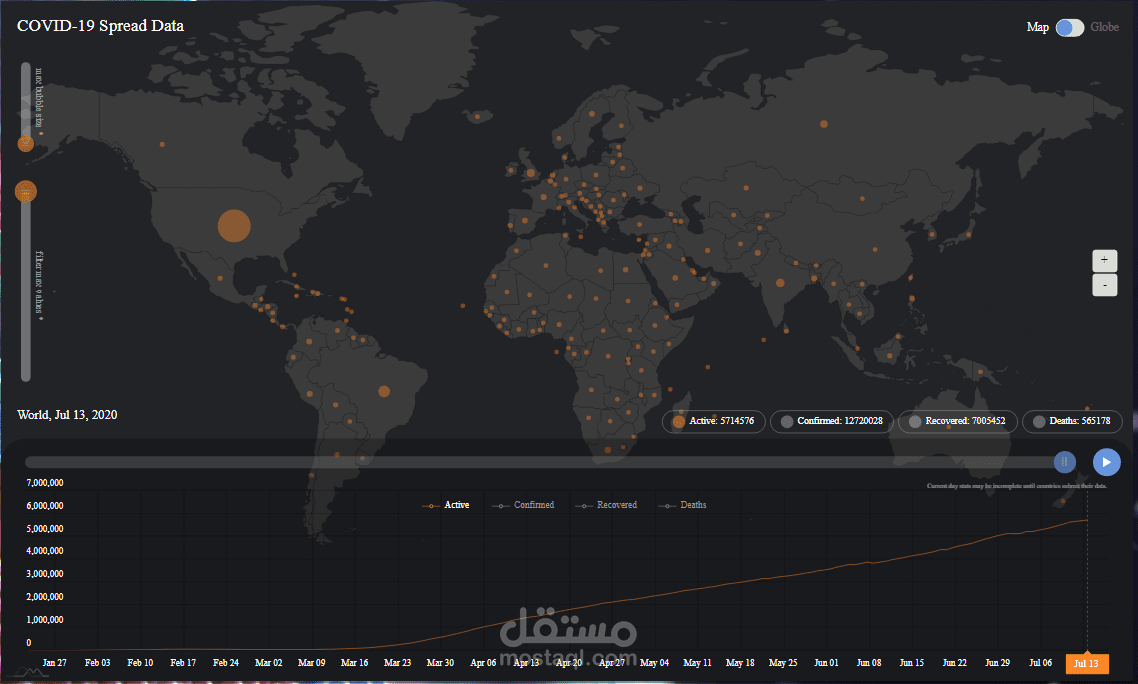Click the Mar 23 axis date label

pyautogui.click(x=397, y=663)
